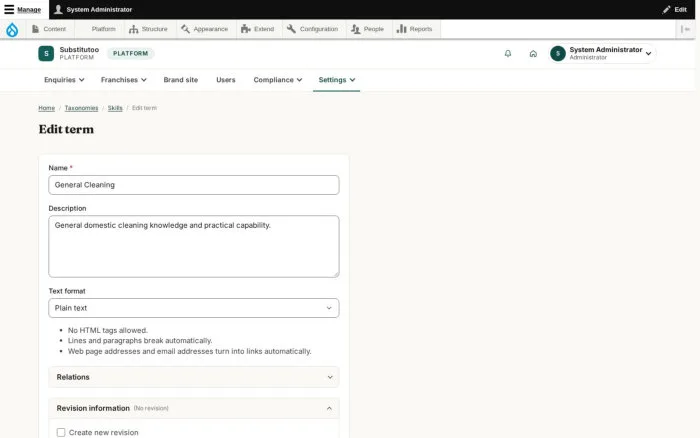The height and width of the screenshot is (438, 700).
Task: Open notifications bell icon
Action: [508, 54]
